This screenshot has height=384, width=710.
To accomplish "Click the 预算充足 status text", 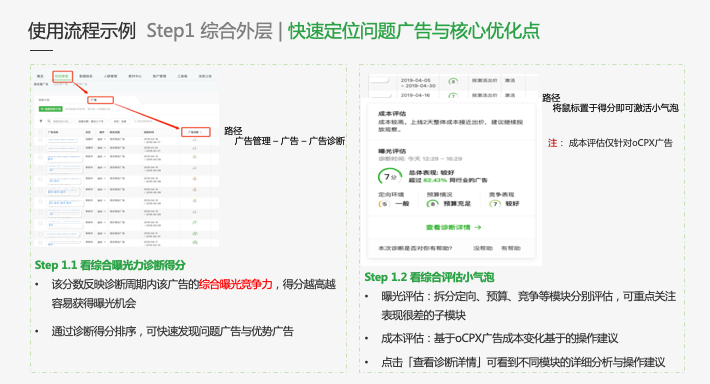I will click(457, 204).
